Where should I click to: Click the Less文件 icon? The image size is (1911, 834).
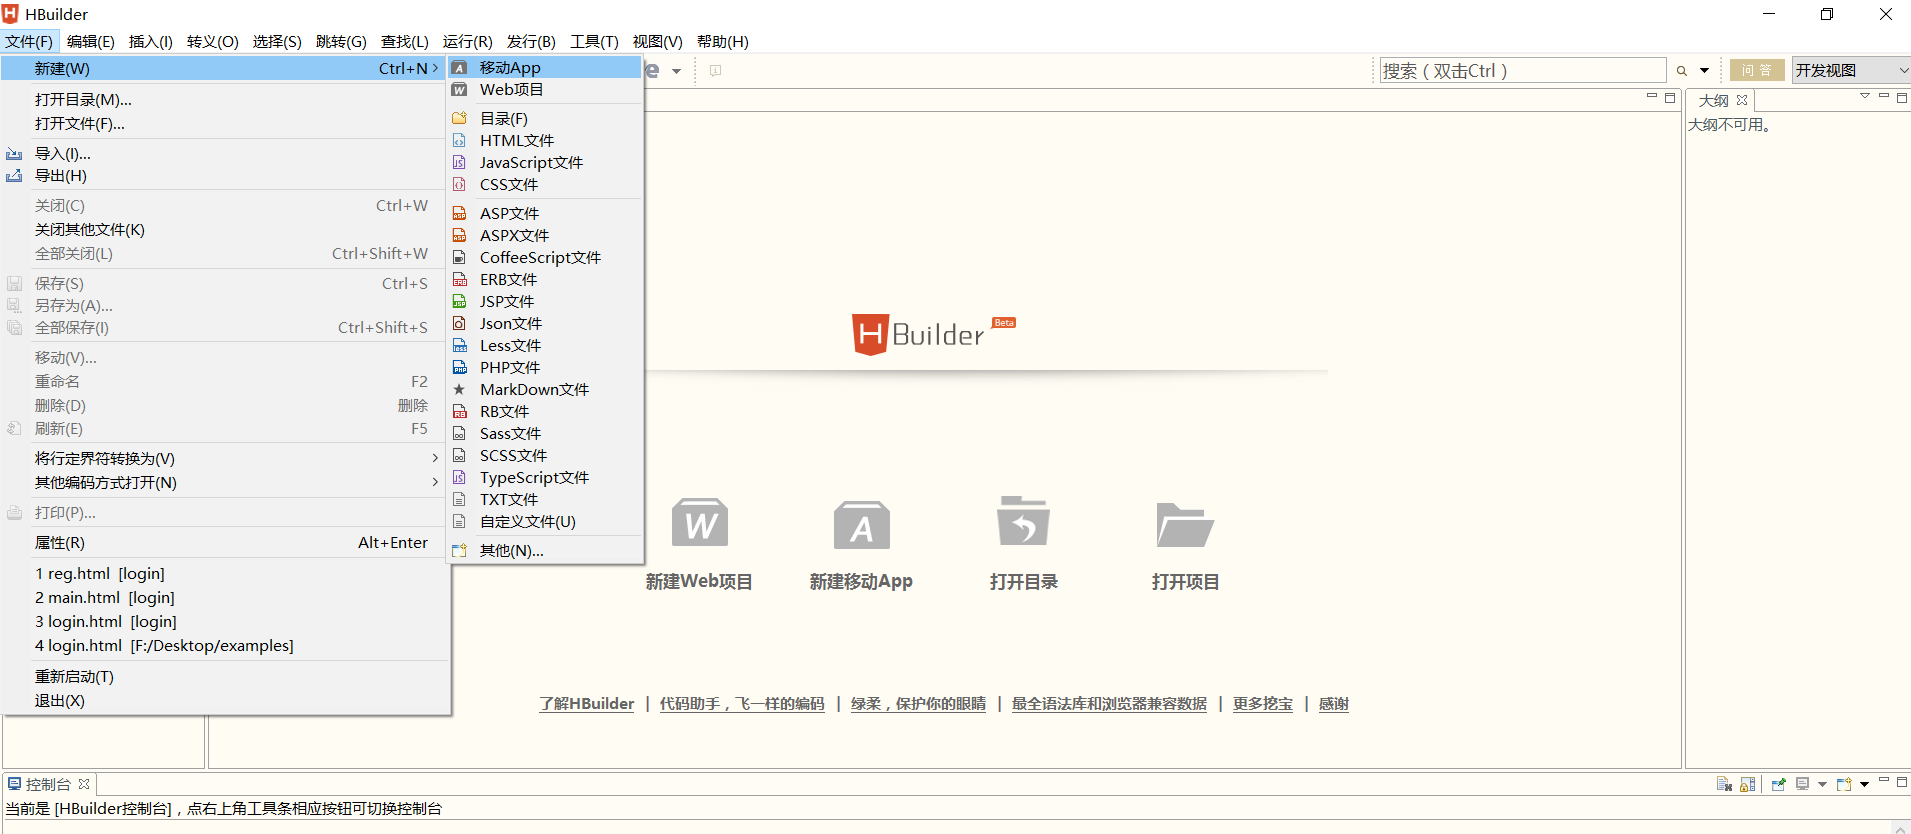tap(459, 345)
